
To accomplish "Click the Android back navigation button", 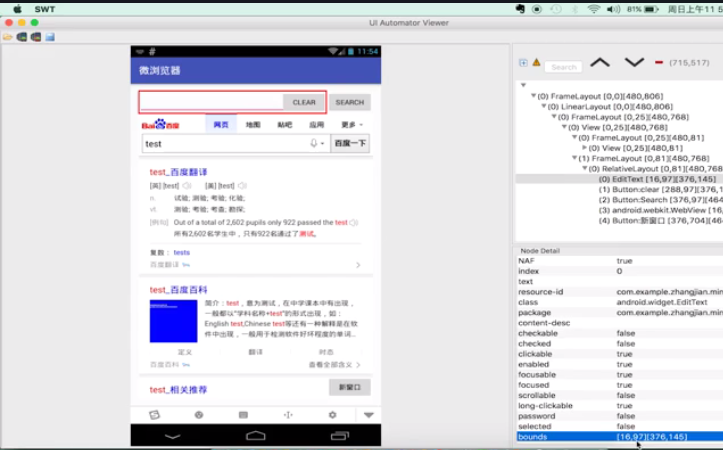I will pos(172,436).
